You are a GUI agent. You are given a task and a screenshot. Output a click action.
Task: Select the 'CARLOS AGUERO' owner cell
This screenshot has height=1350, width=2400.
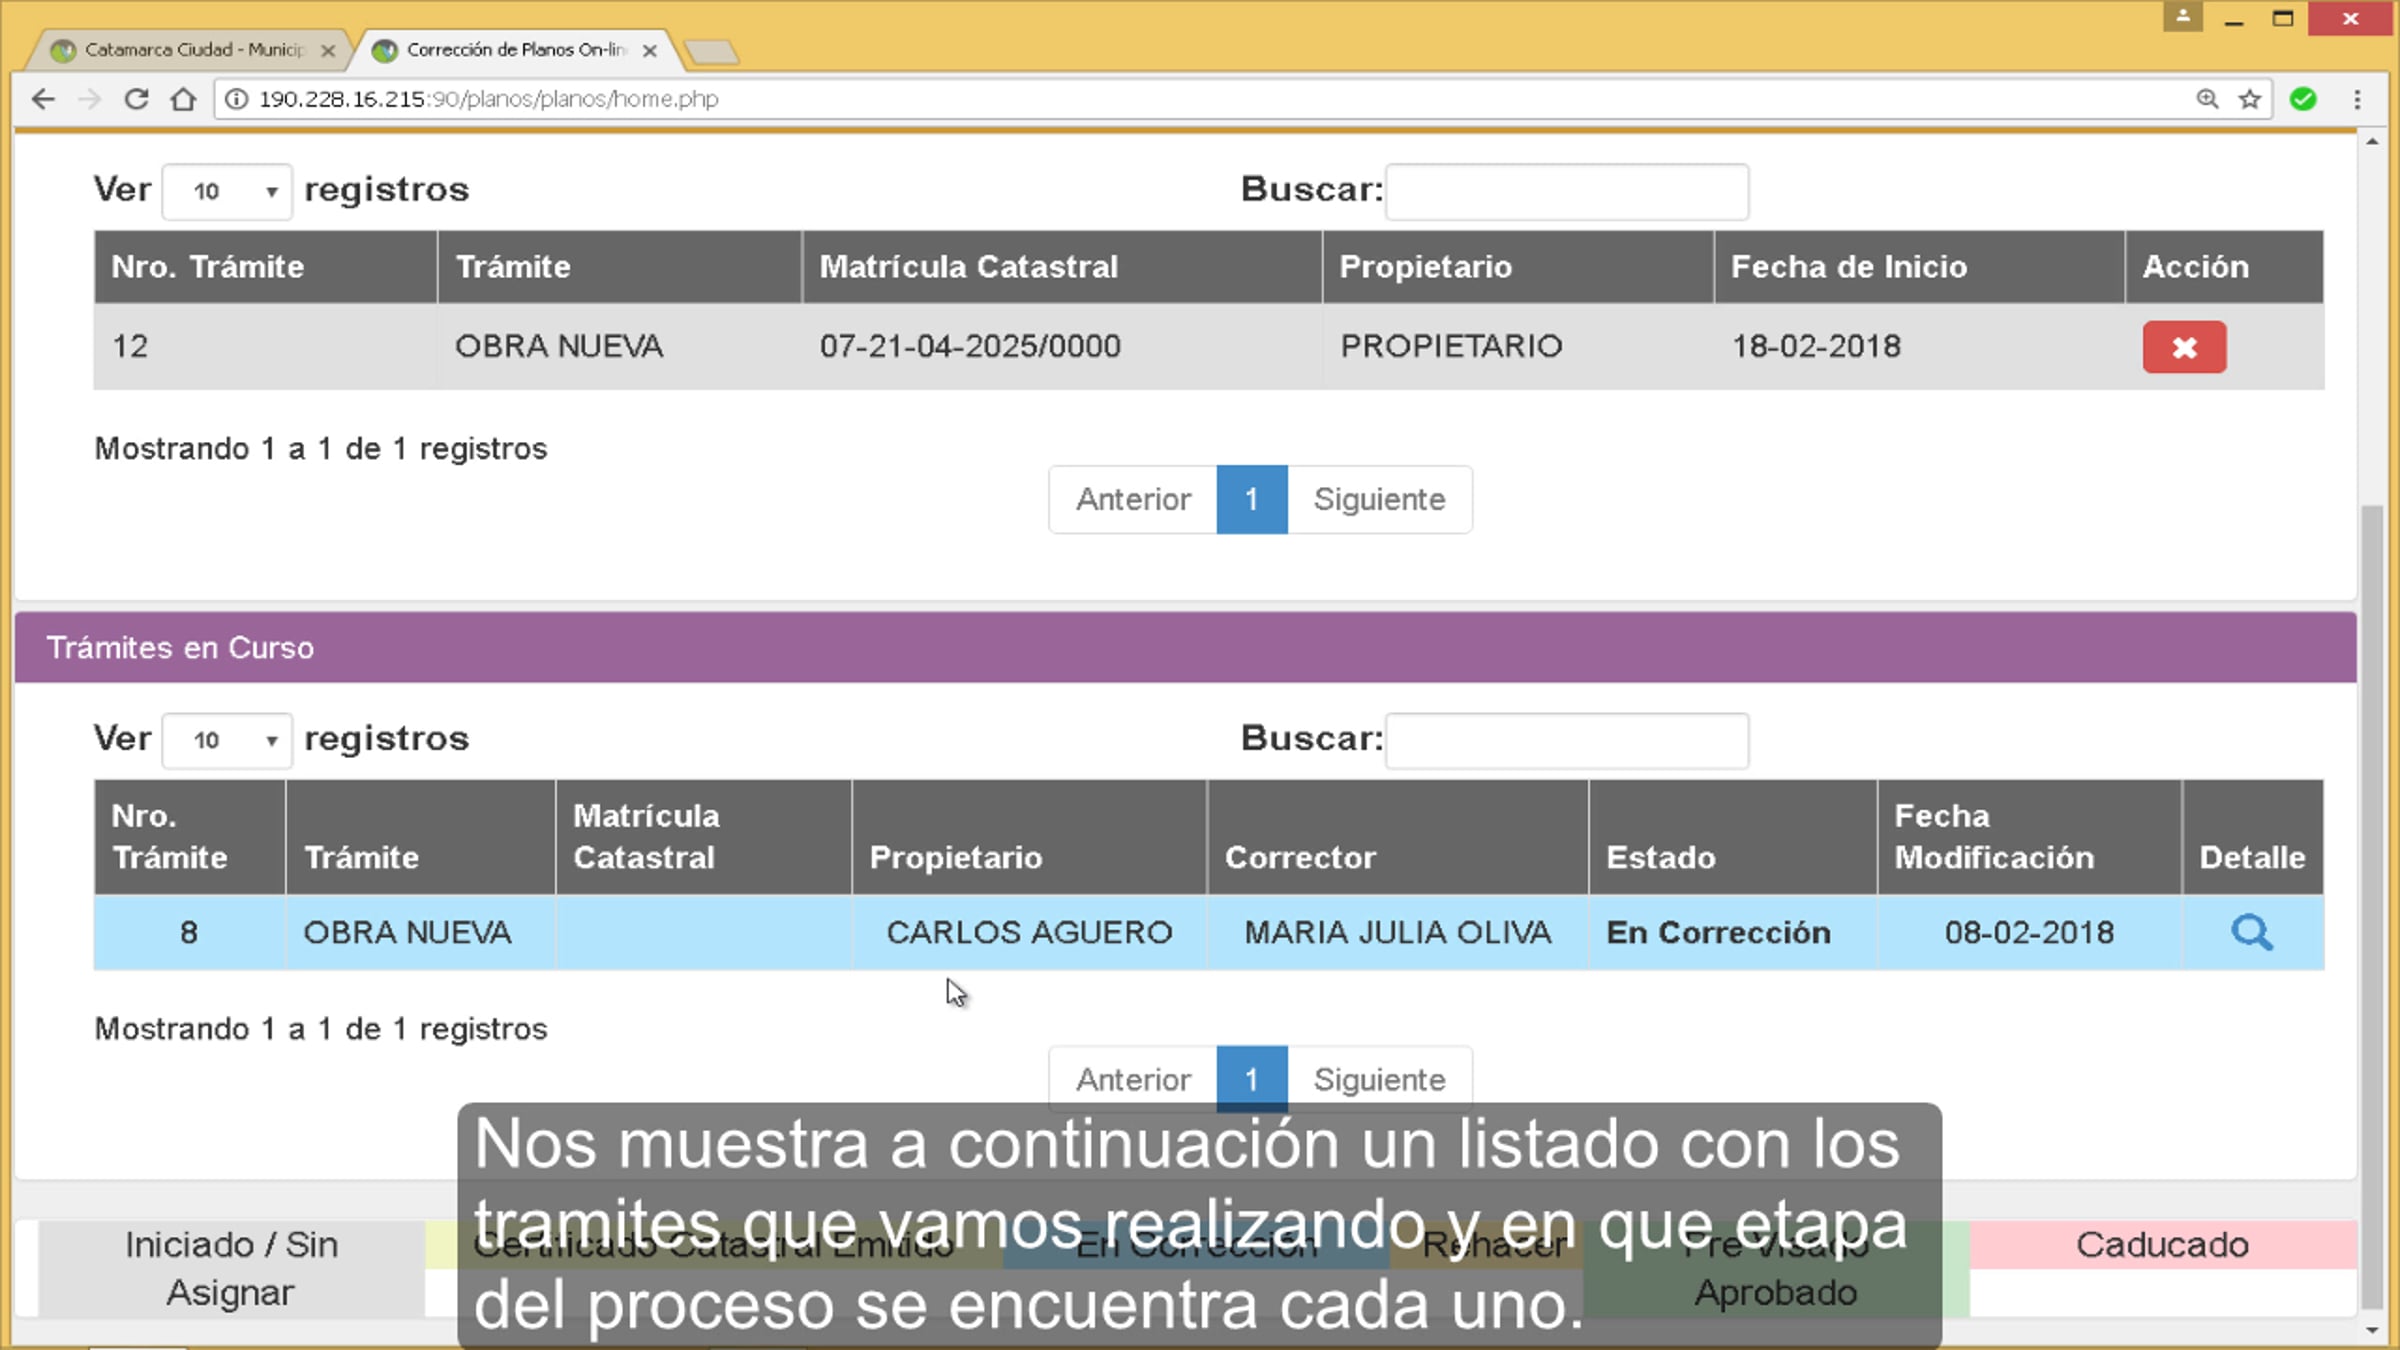[1029, 932]
